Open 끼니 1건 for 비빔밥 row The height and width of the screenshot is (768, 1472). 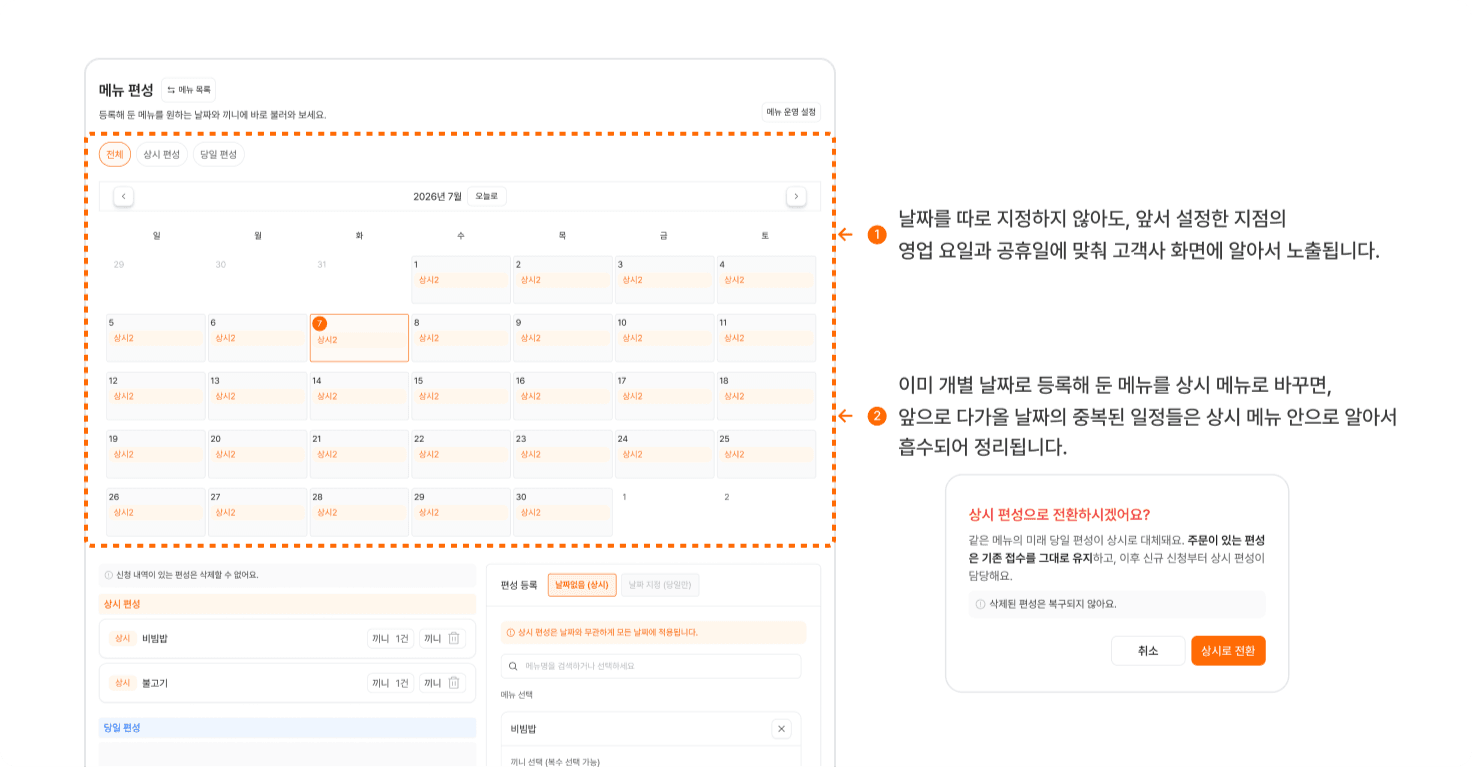tap(390, 638)
